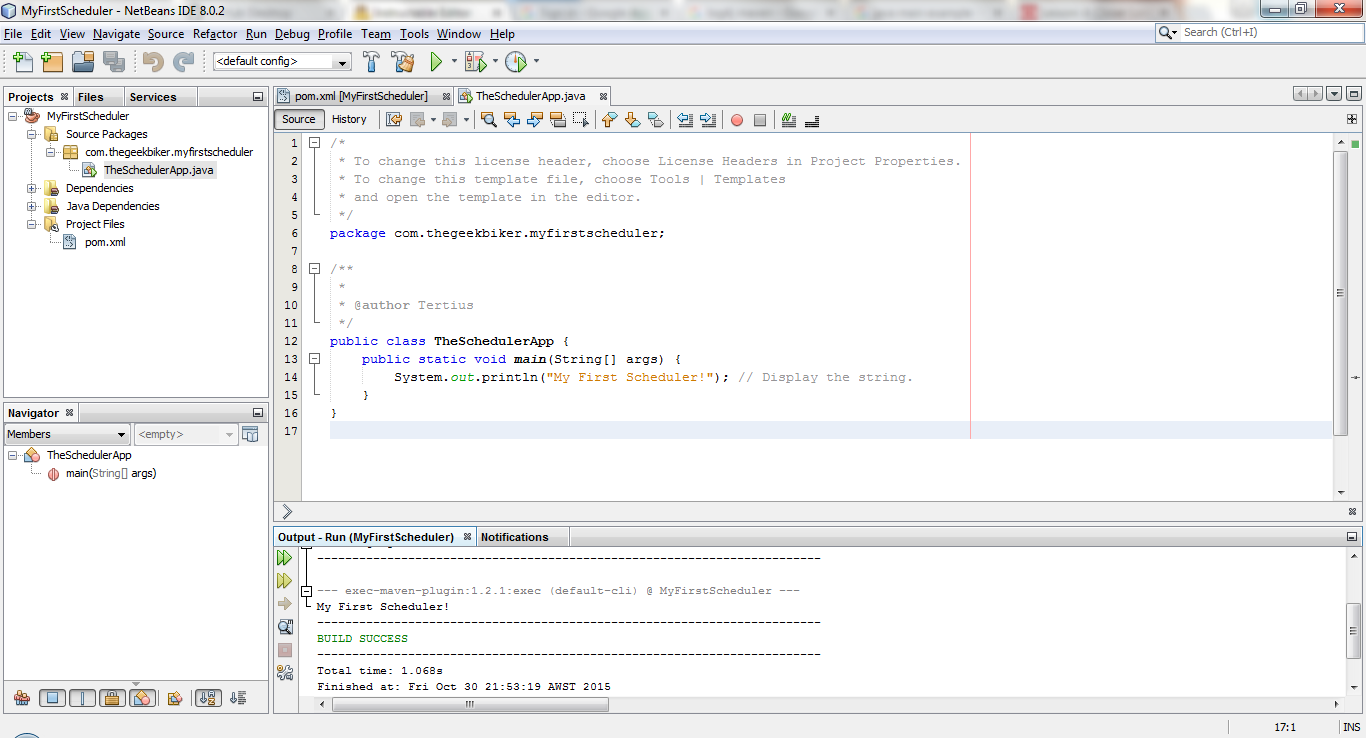The width and height of the screenshot is (1366, 738).
Task: Click the Find Selection magnifier icon
Action: [x=489, y=120]
